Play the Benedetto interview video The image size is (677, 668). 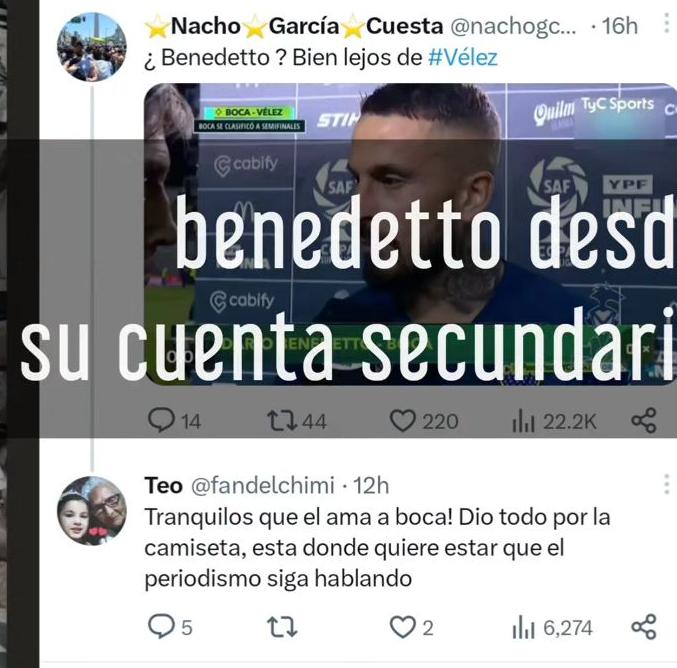(410, 234)
